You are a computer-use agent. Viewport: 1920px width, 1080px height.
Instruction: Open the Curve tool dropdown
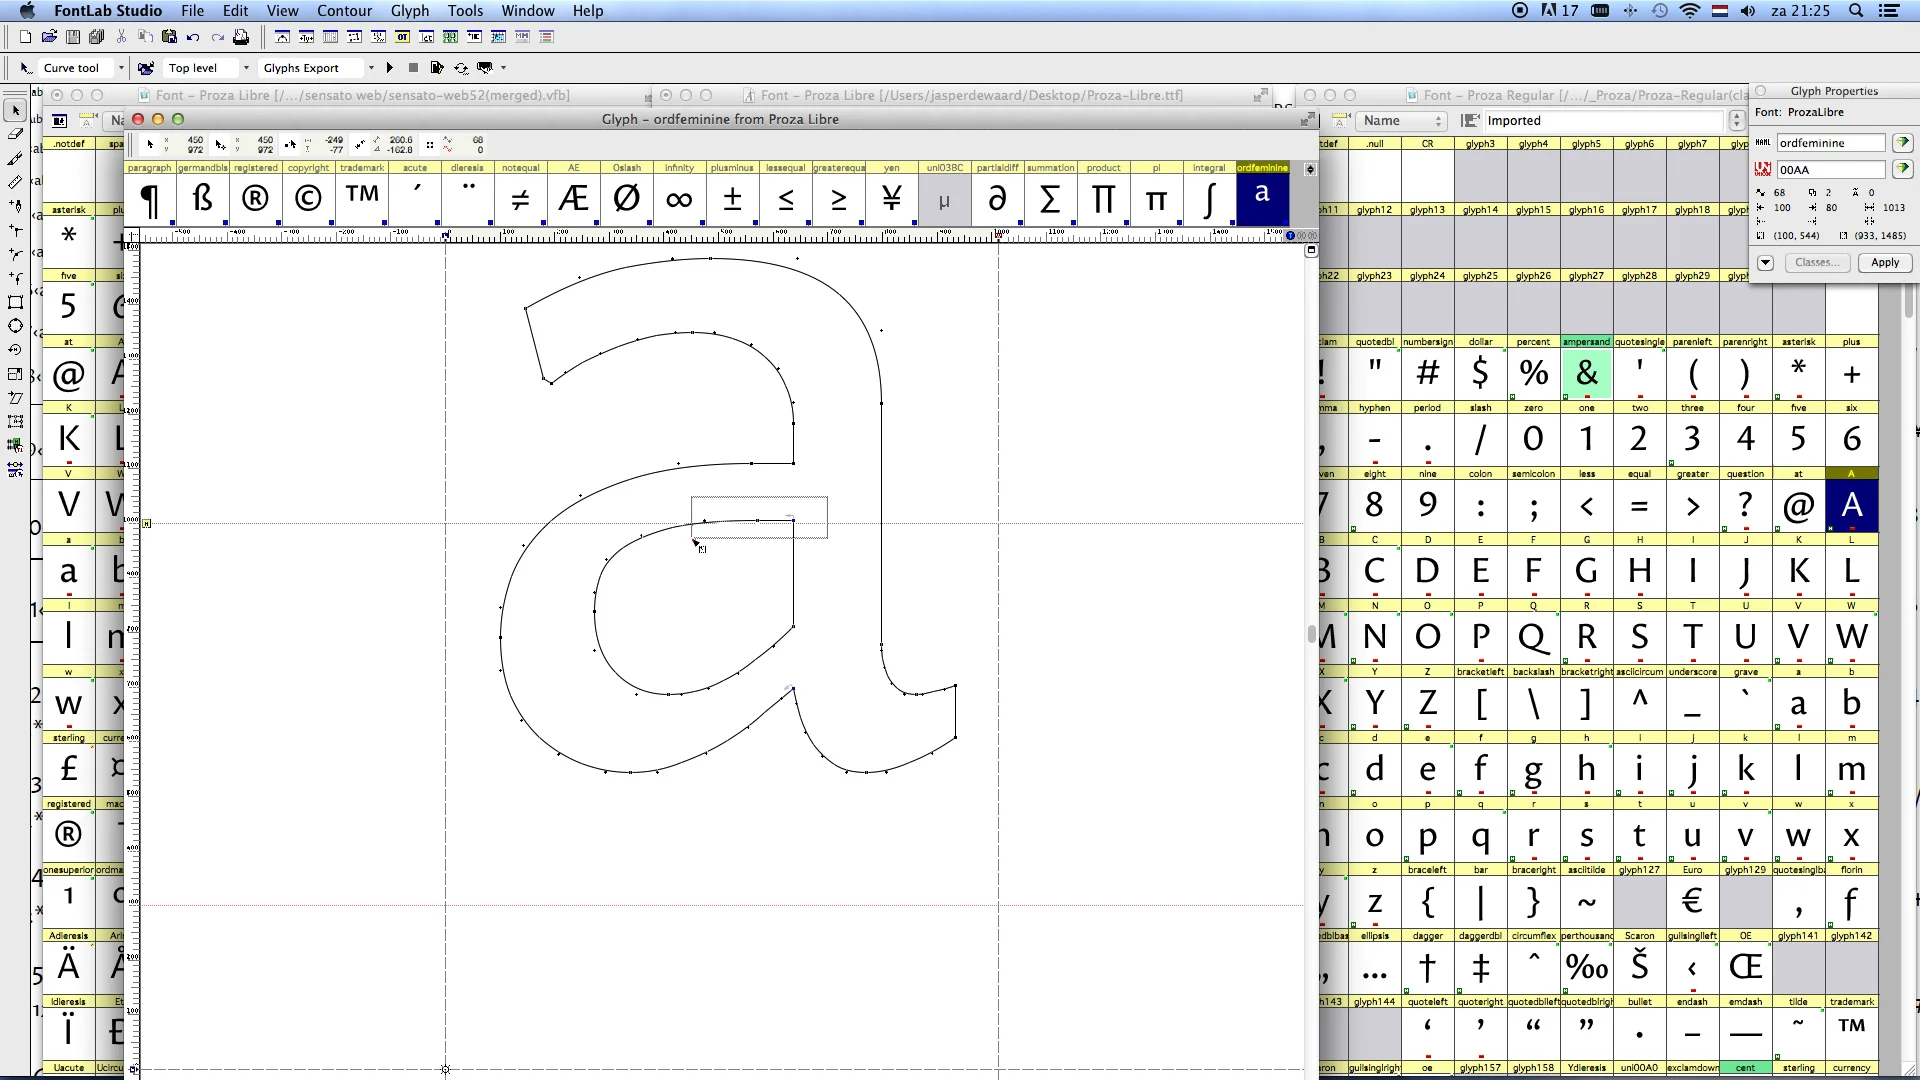click(x=121, y=68)
